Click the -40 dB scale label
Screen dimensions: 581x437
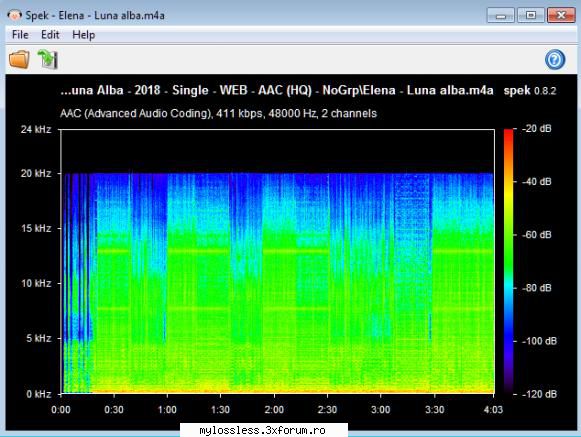(x=537, y=182)
